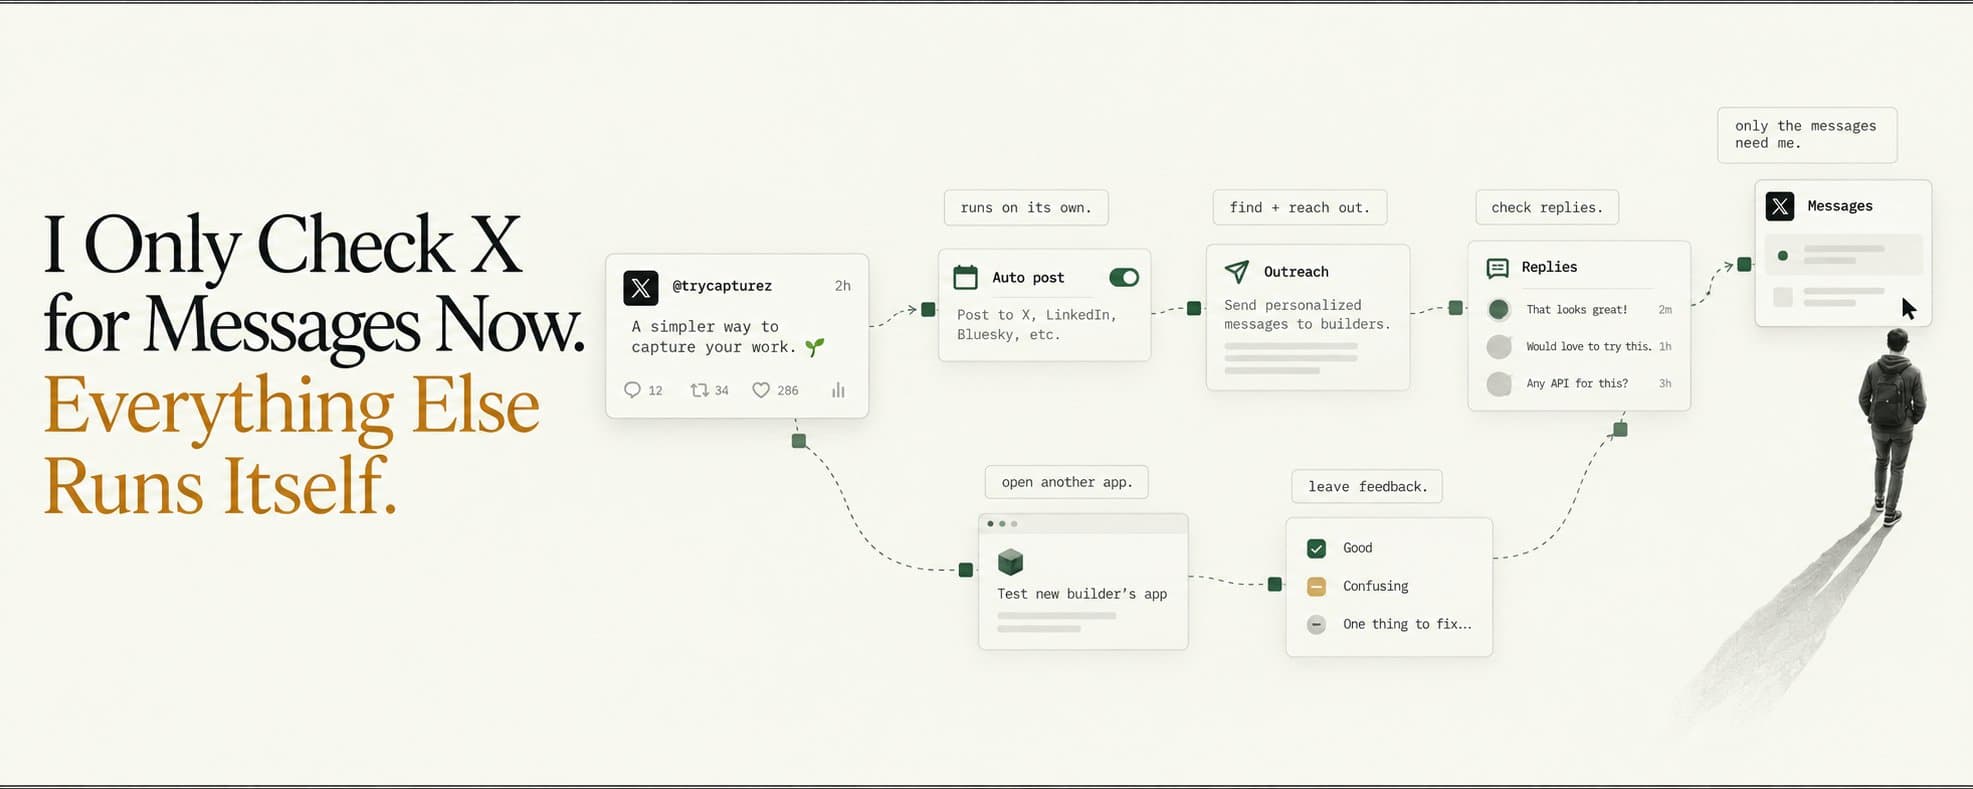This screenshot has width=1973, height=789.
Task: Select the avatar beside "Would love to try this."
Action: pyautogui.click(x=1498, y=347)
